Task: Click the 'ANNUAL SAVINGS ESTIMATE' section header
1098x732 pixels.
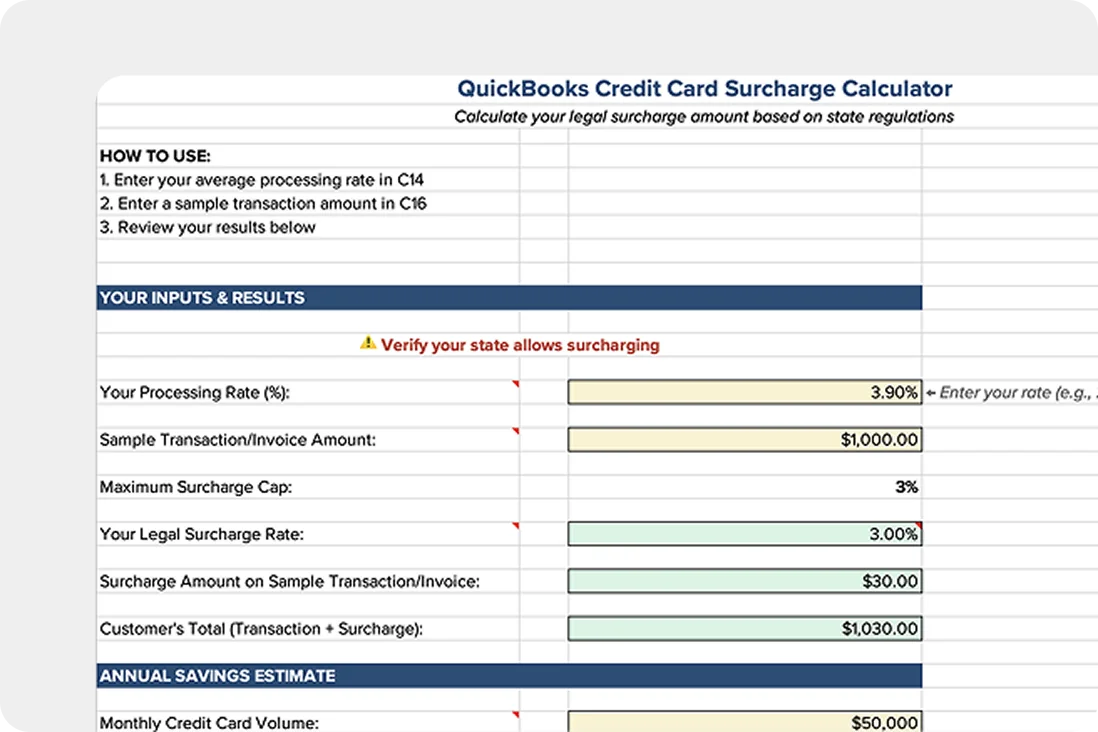Action: coord(509,675)
